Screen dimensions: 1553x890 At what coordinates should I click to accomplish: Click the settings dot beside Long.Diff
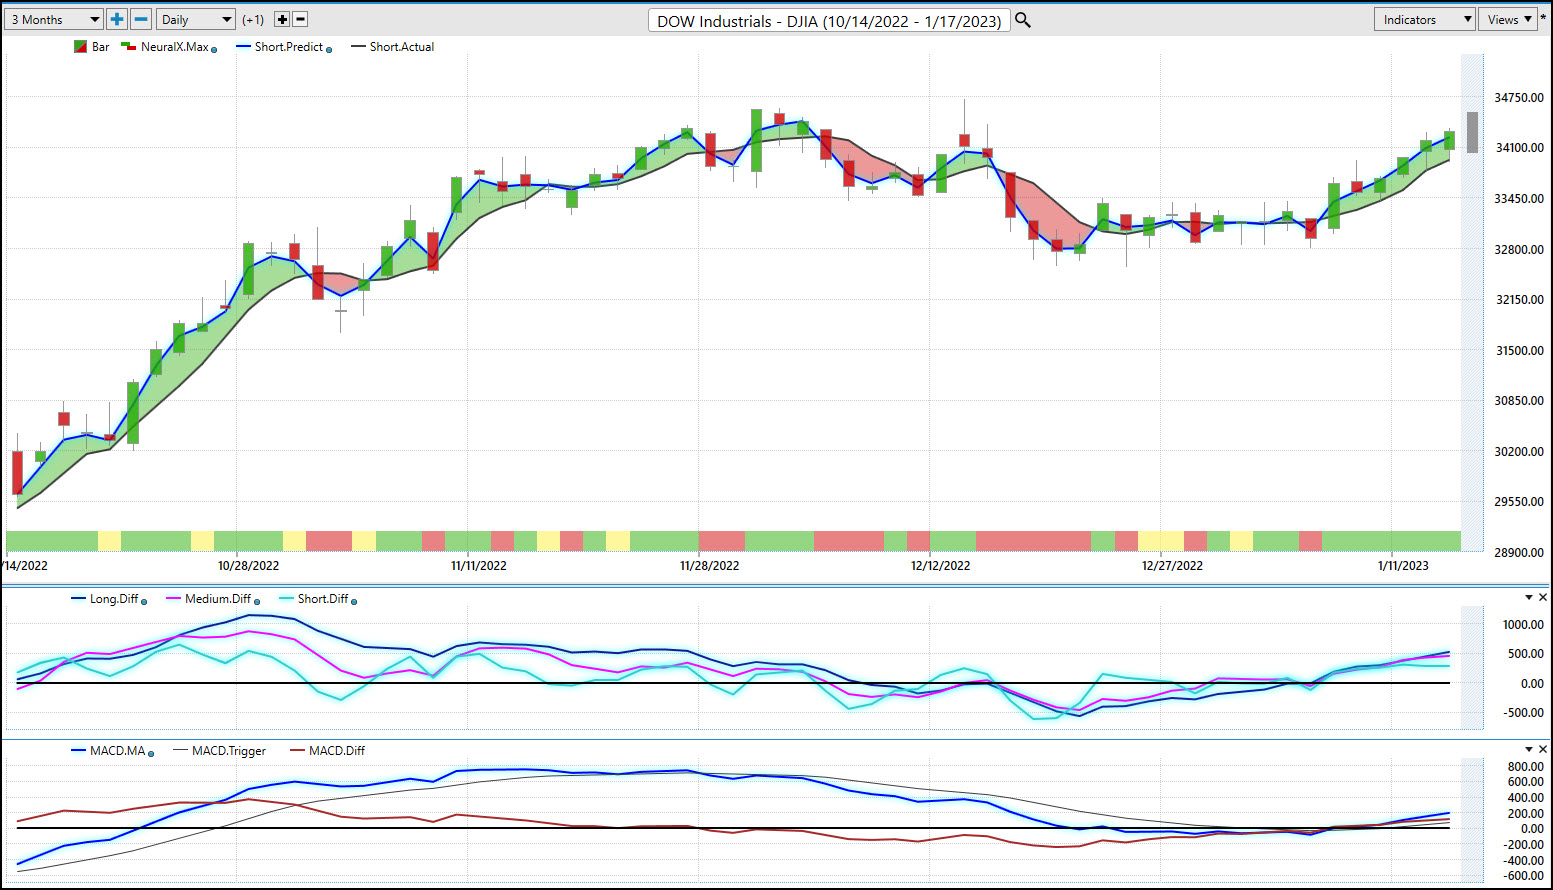(144, 601)
